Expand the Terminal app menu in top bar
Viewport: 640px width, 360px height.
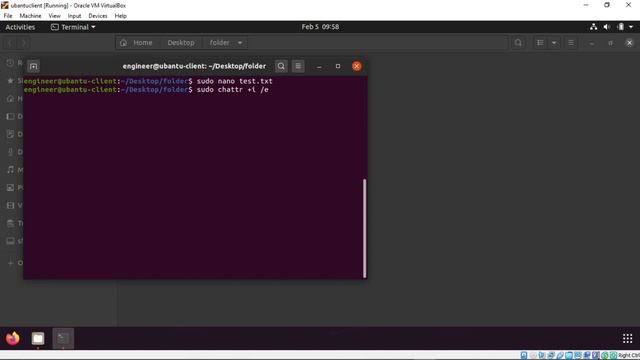[73, 27]
